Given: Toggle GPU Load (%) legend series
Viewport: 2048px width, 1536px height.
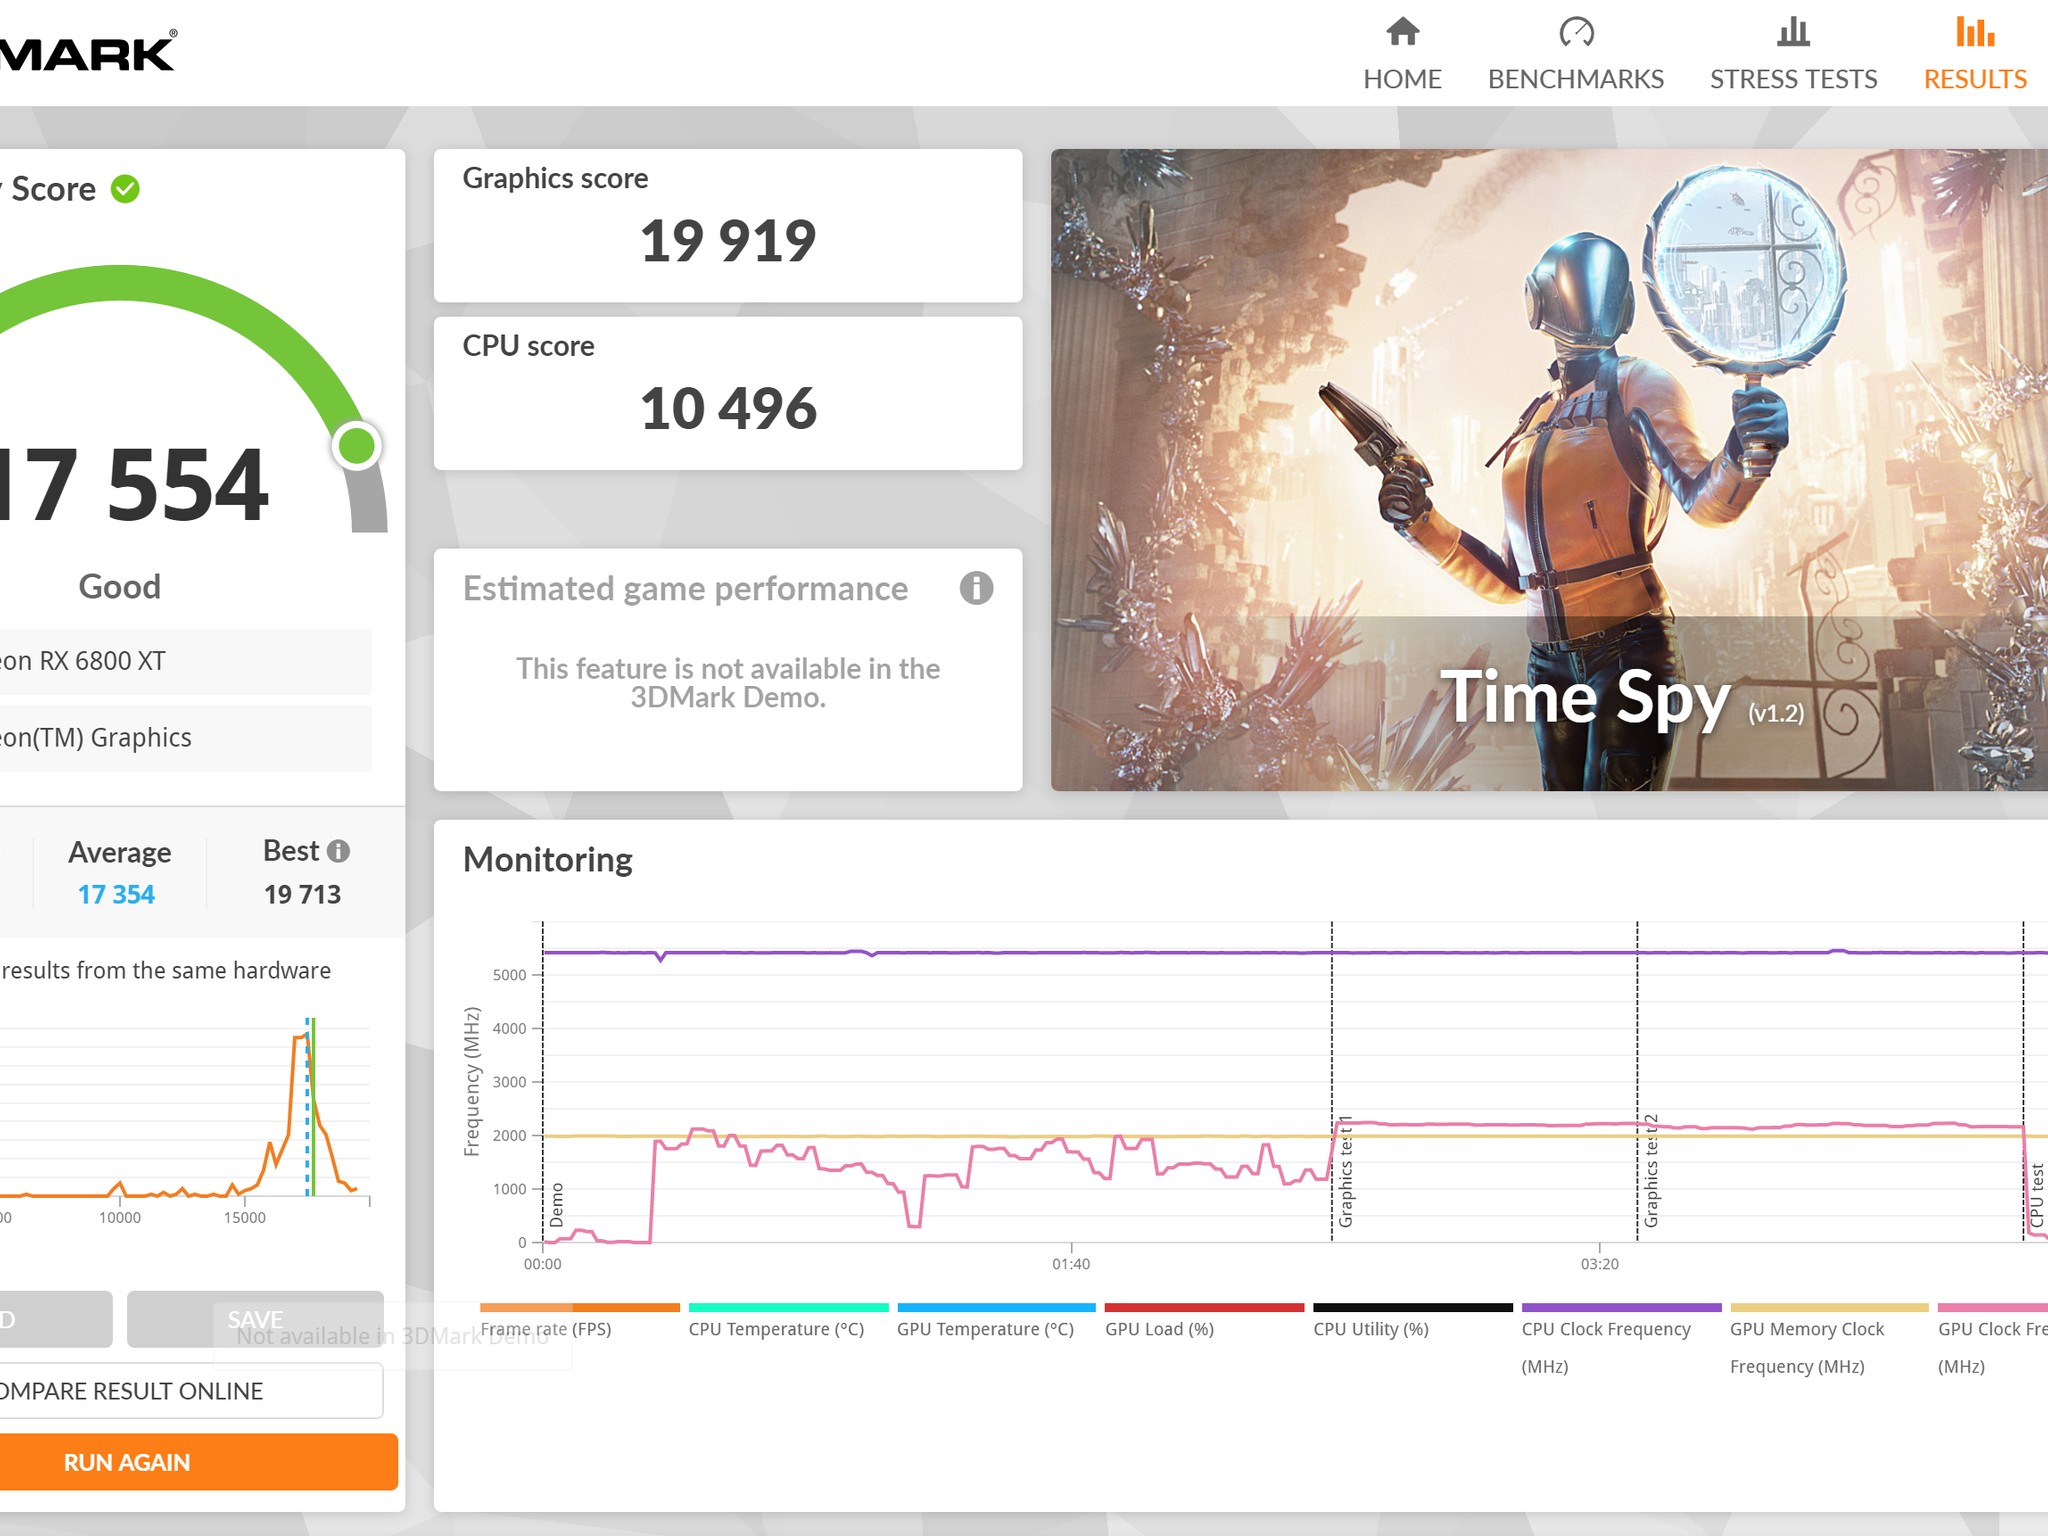Looking at the screenshot, I should [x=1159, y=1329].
